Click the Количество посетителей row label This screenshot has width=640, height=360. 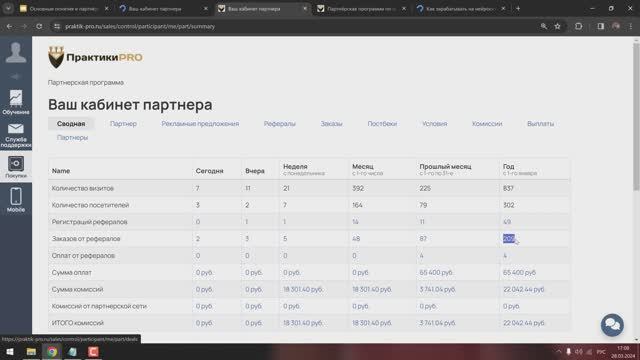pyautogui.click(x=90, y=205)
